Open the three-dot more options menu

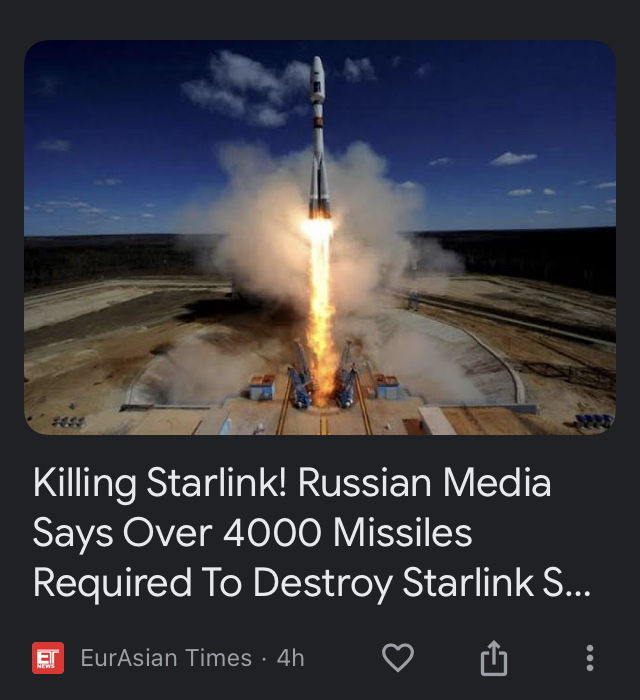point(590,658)
